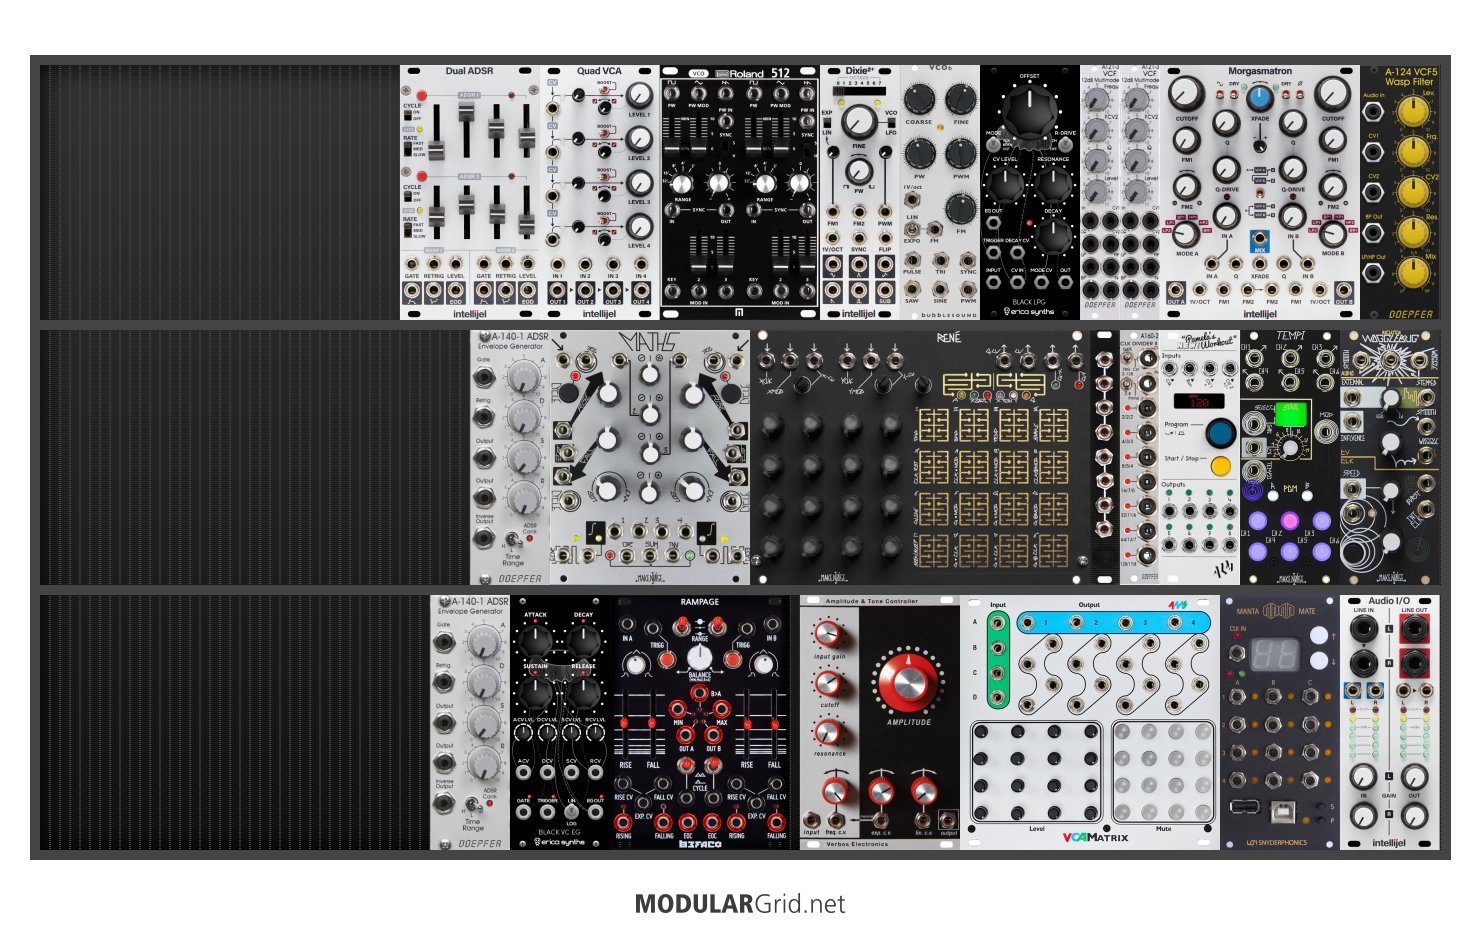
Task: Click the Wasp Filter Res. knob
Action: [x=1412, y=232]
